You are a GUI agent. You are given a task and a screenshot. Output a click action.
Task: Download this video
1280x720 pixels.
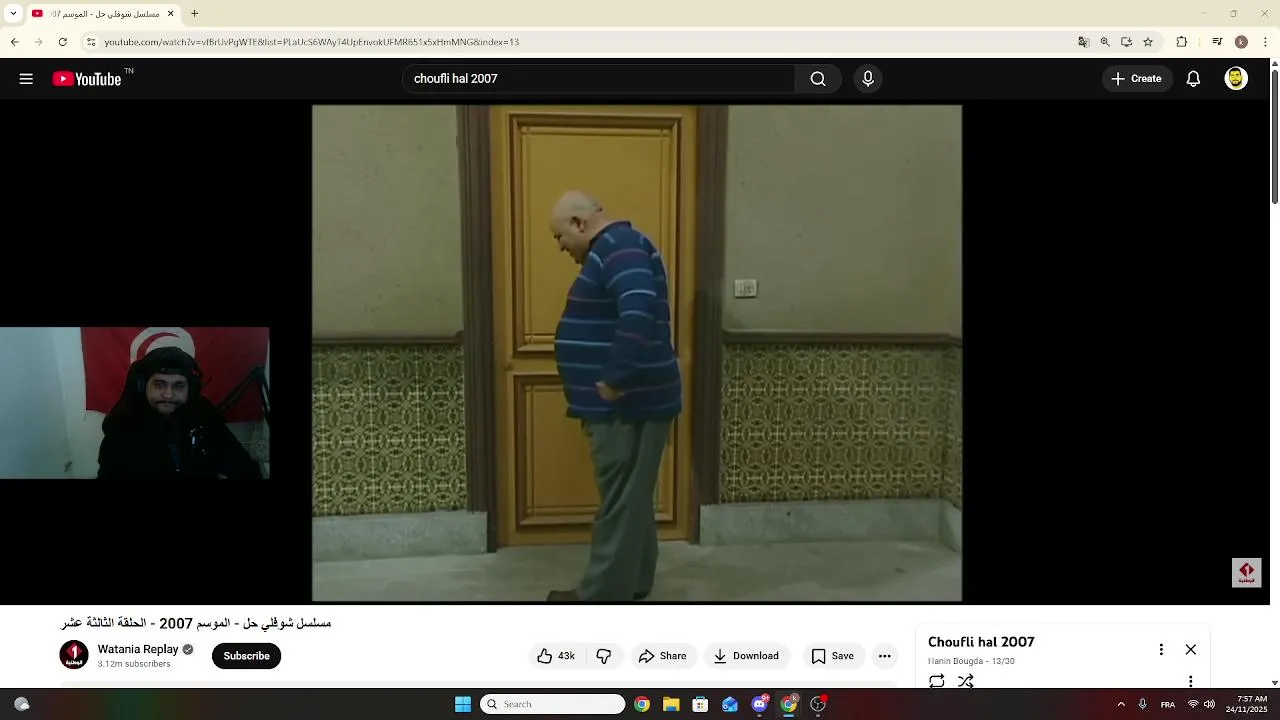[x=746, y=656]
